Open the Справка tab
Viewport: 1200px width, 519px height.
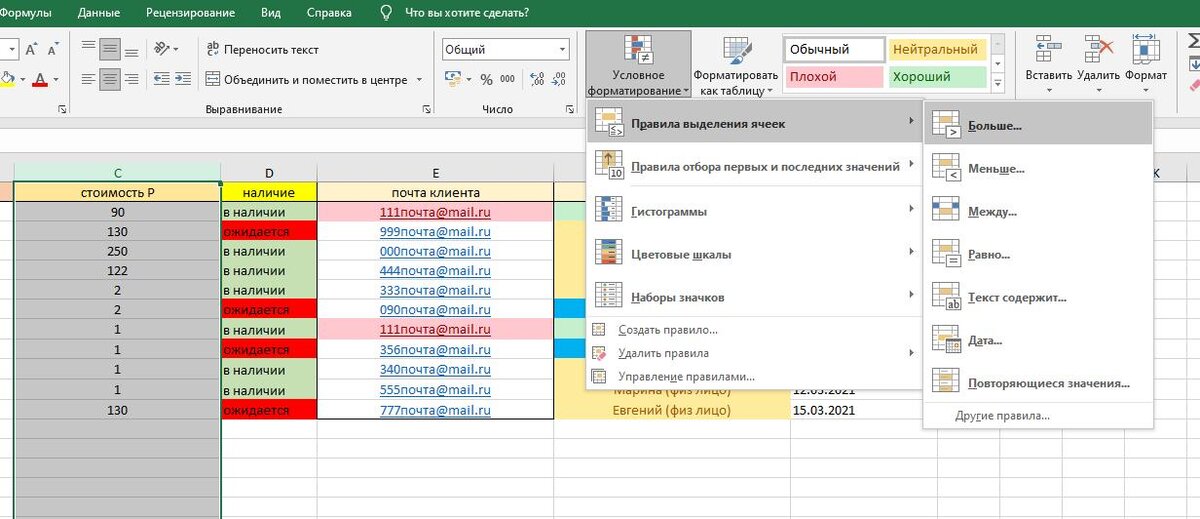tap(329, 13)
